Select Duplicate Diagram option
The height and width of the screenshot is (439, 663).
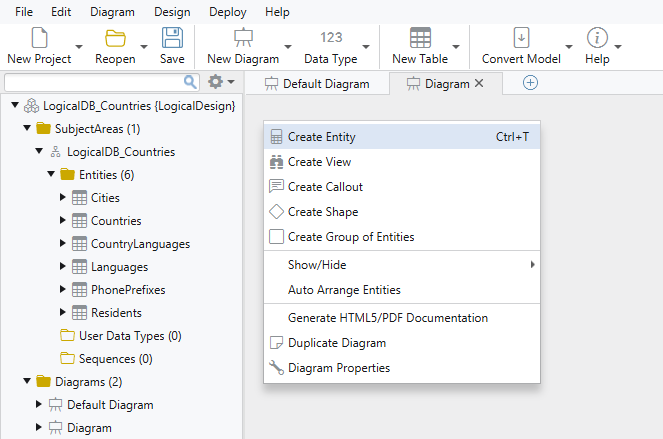[x=402, y=343]
